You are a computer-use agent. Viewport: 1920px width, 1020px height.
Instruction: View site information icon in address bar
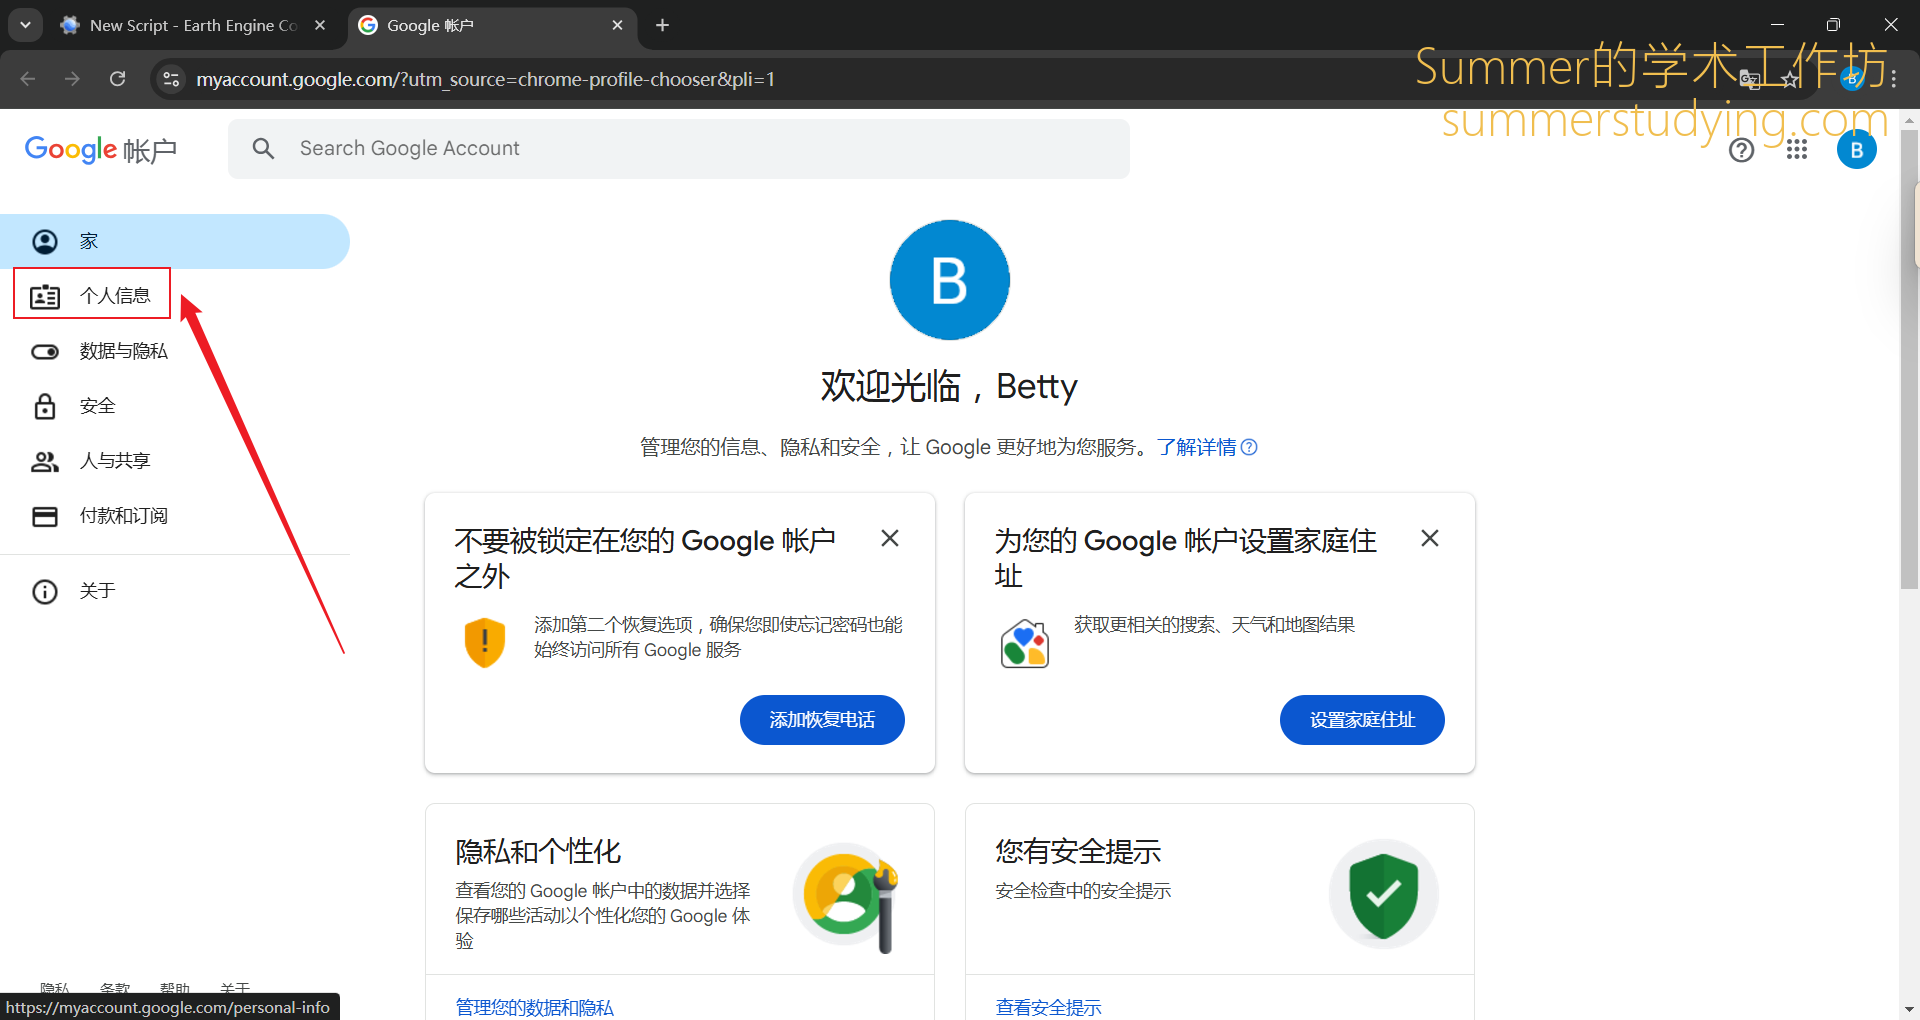171,79
